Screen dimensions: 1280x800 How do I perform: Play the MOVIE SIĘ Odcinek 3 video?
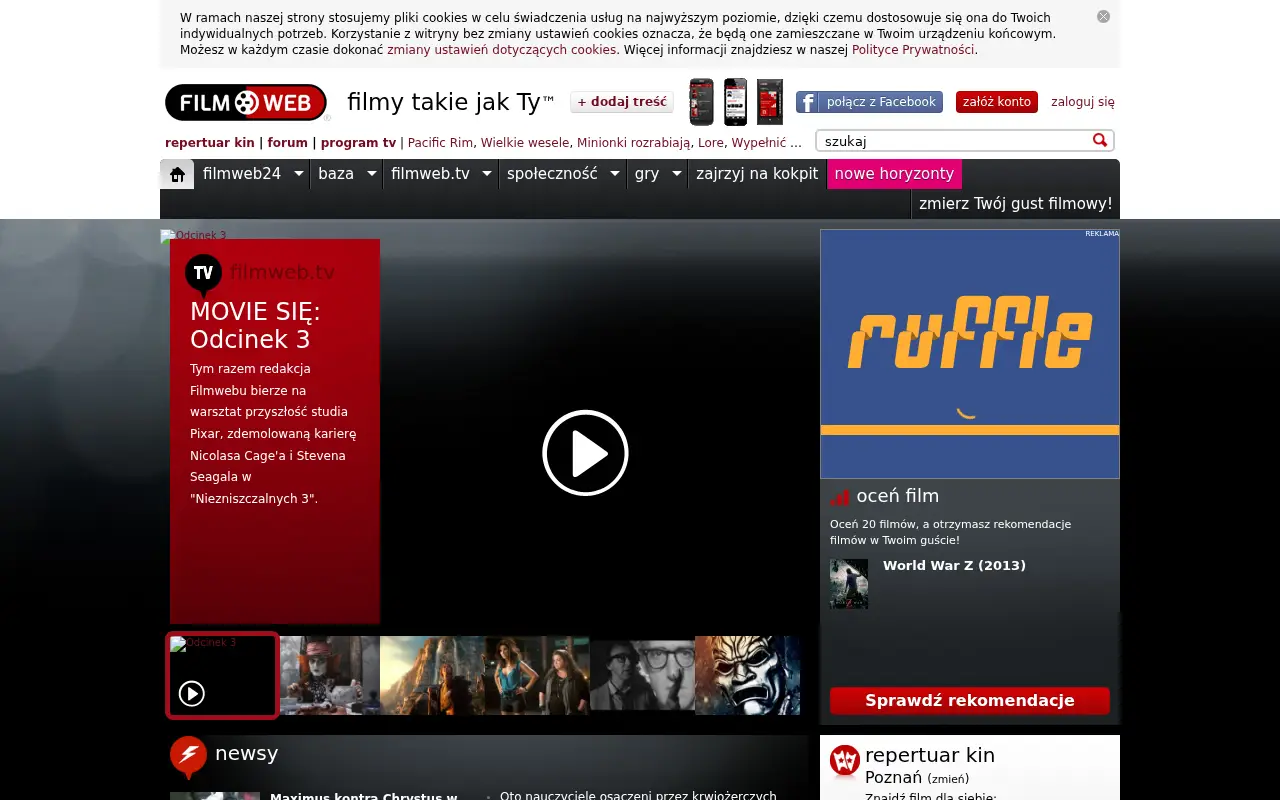585,453
